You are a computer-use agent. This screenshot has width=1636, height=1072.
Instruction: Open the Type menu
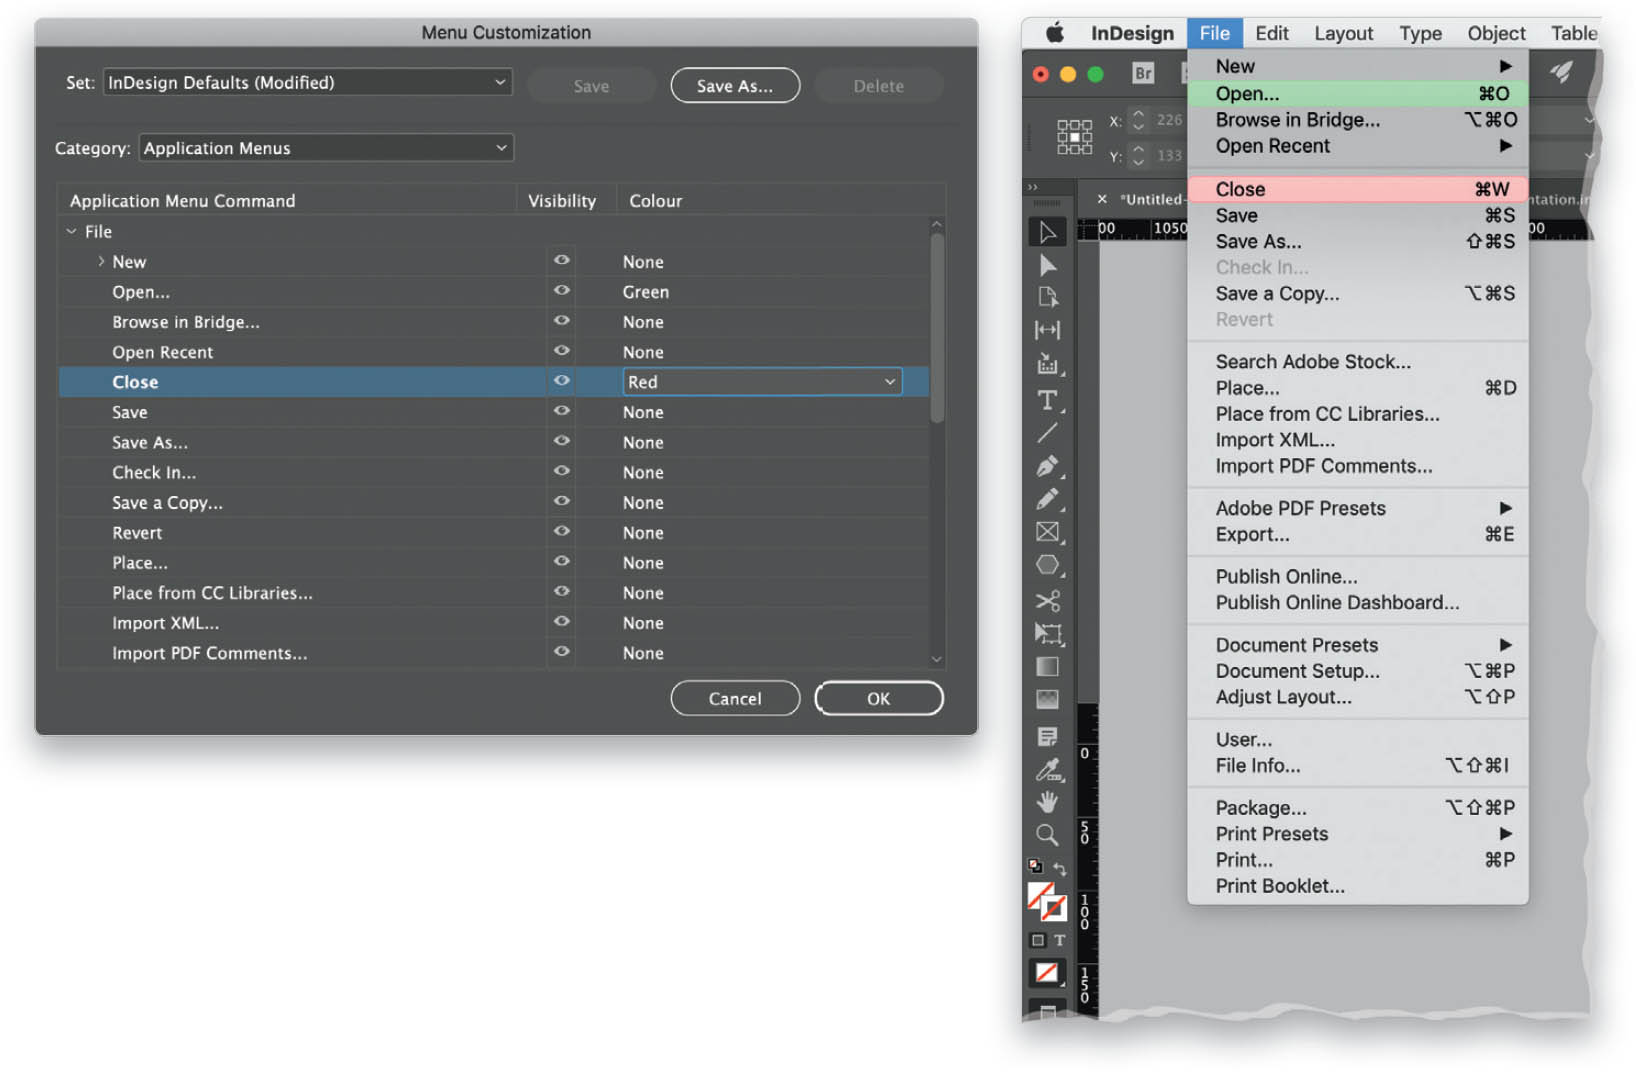tap(1420, 33)
